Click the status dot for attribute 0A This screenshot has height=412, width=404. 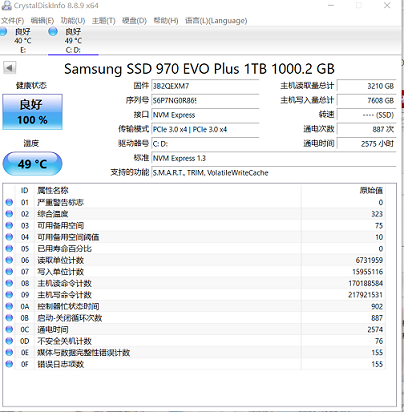(x=9, y=306)
